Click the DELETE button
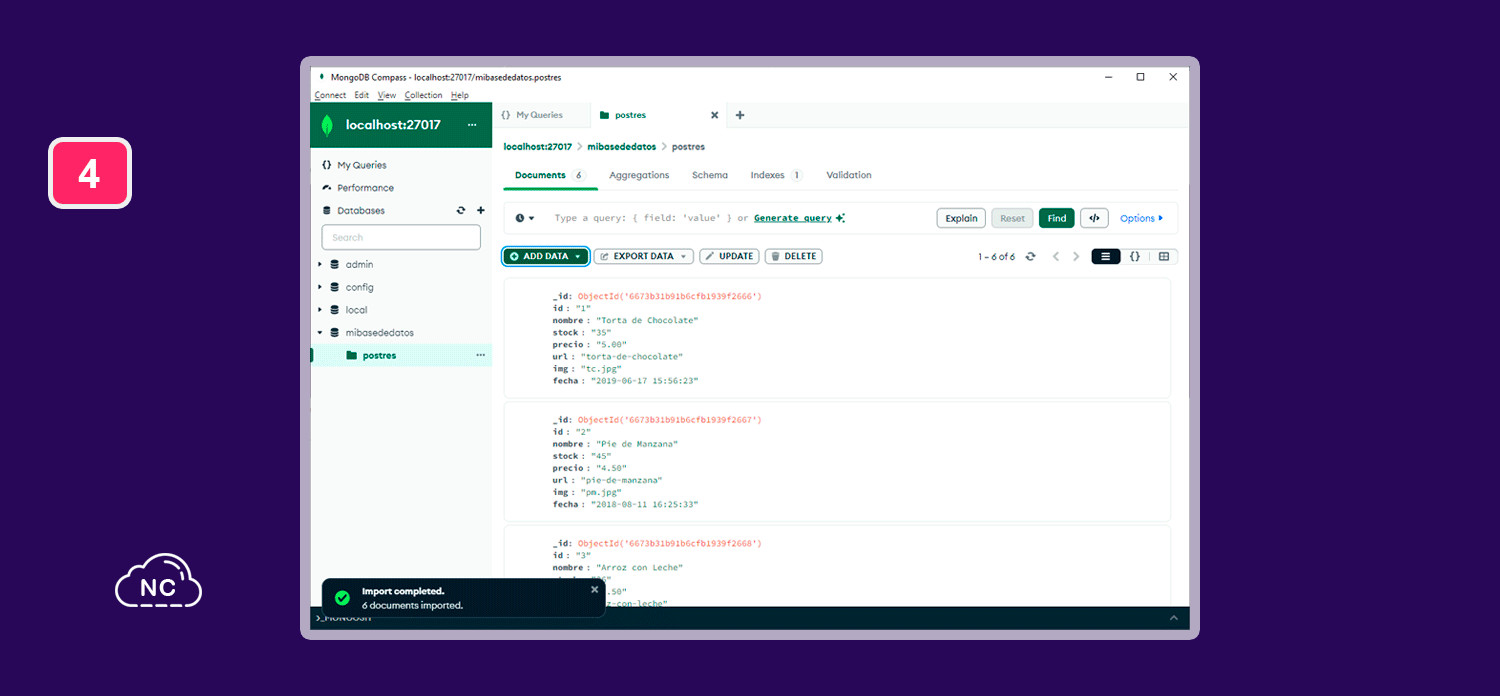The width and height of the screenshot is (1500, 696). pyautogui.click(x=794, y=257)
